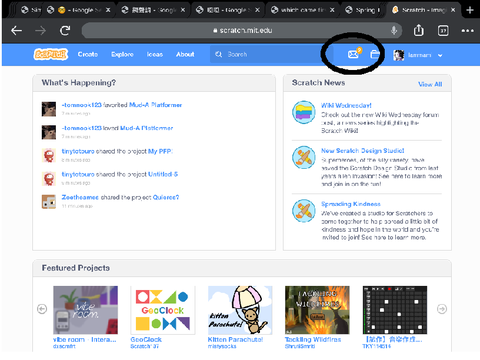Open loved Mud-A Platformer project link
Viewport: 480px width, 360px height.
pos(147,128)
